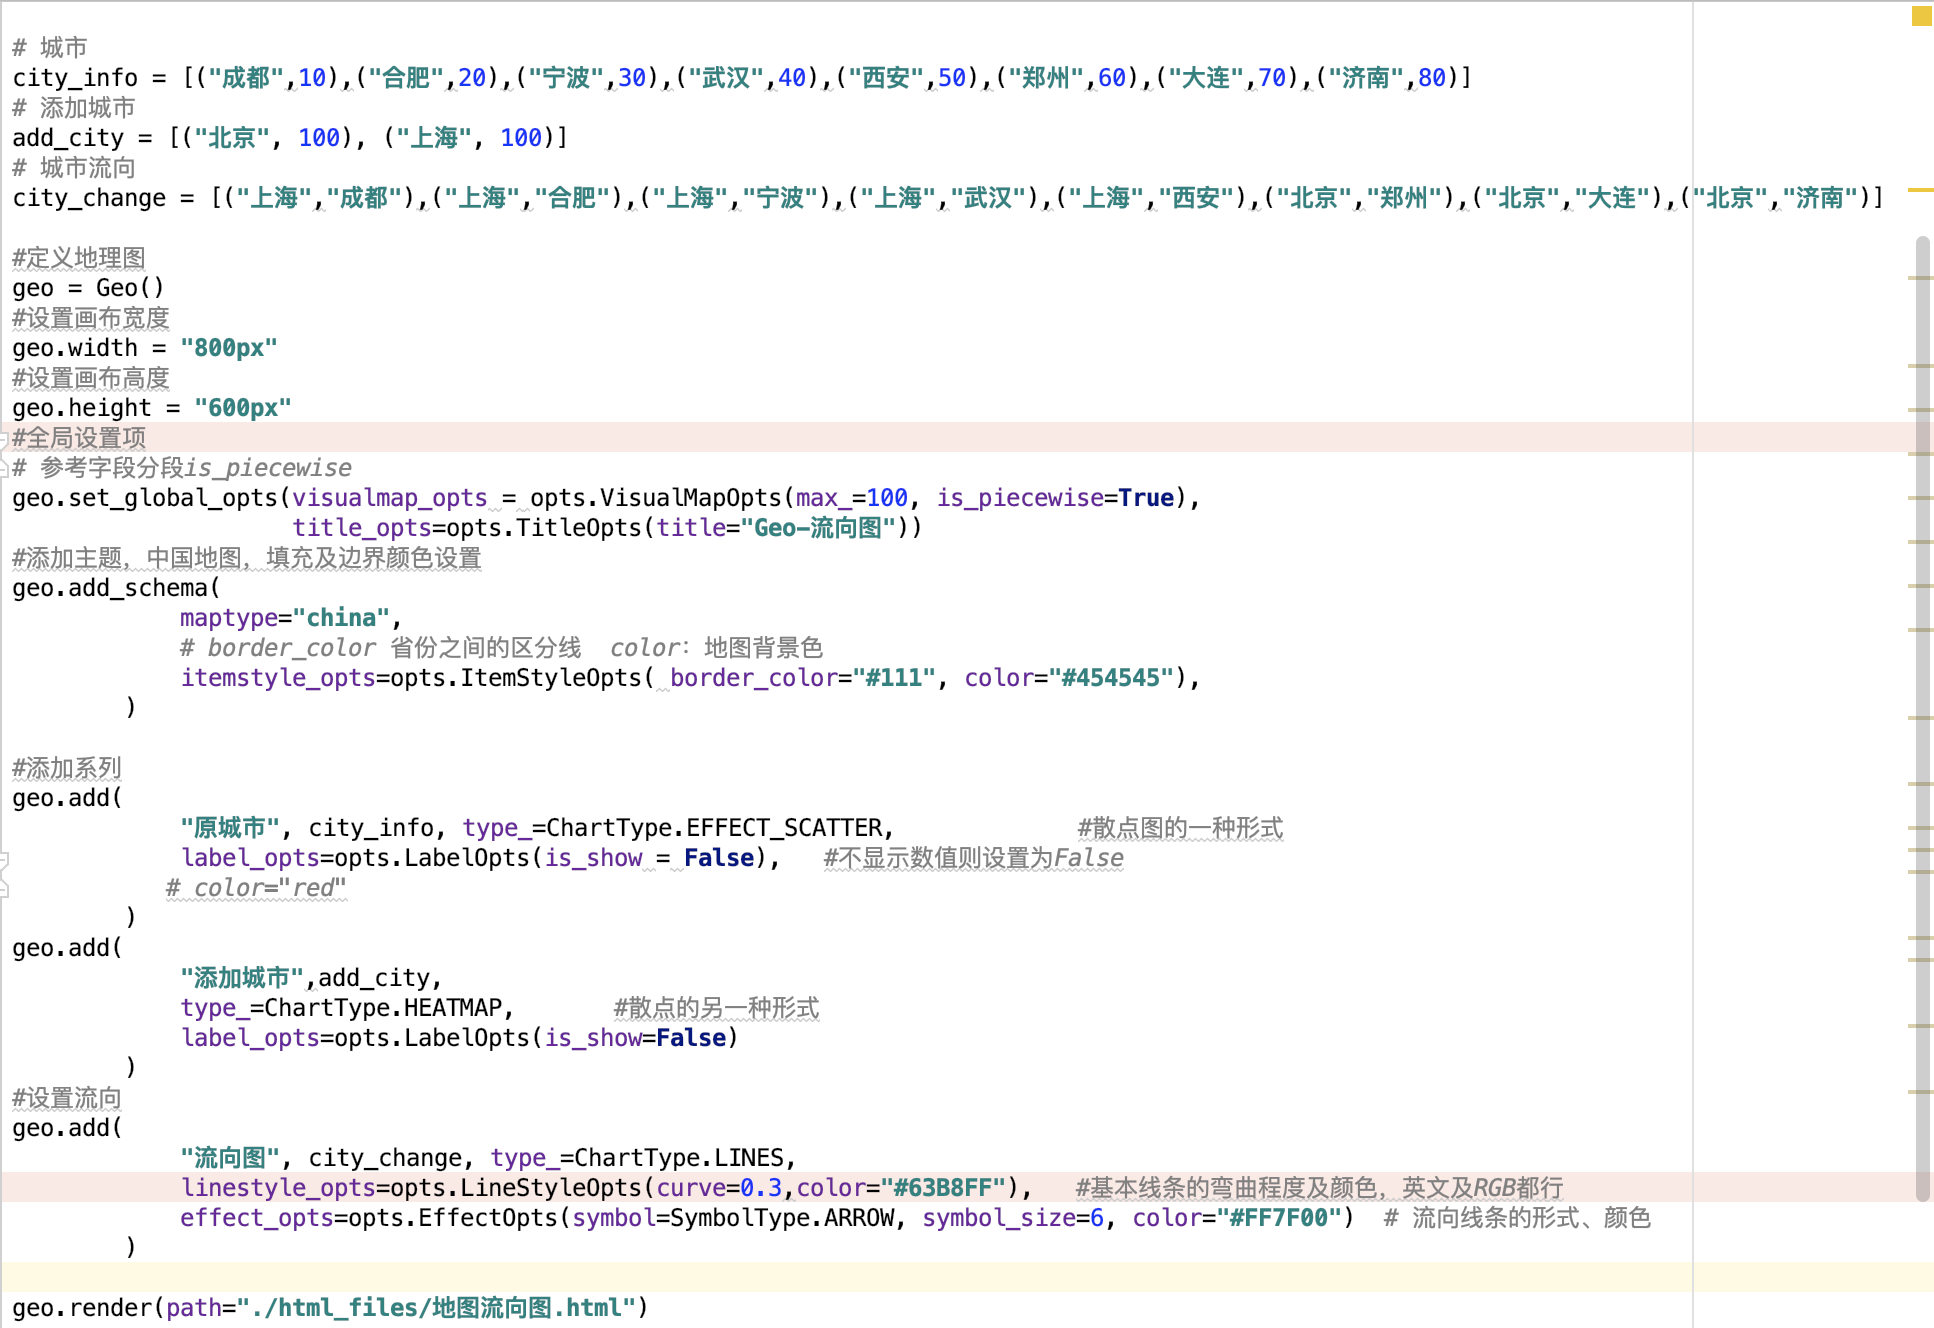Click fold marker beside label_opts is_show = False line
This screenshot has width=1934, height=1328.
click(4, 859)
